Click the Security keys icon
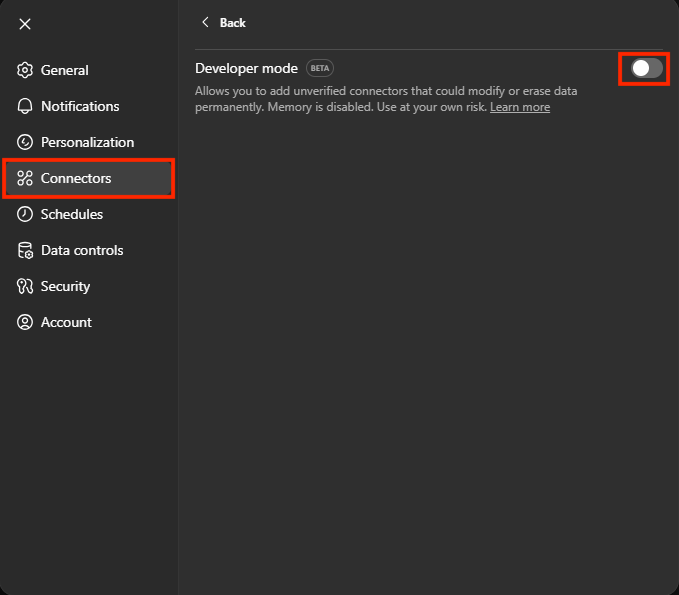Image resolution: width=679 pixels, height=595 pixels. click(x=25, y=286)
